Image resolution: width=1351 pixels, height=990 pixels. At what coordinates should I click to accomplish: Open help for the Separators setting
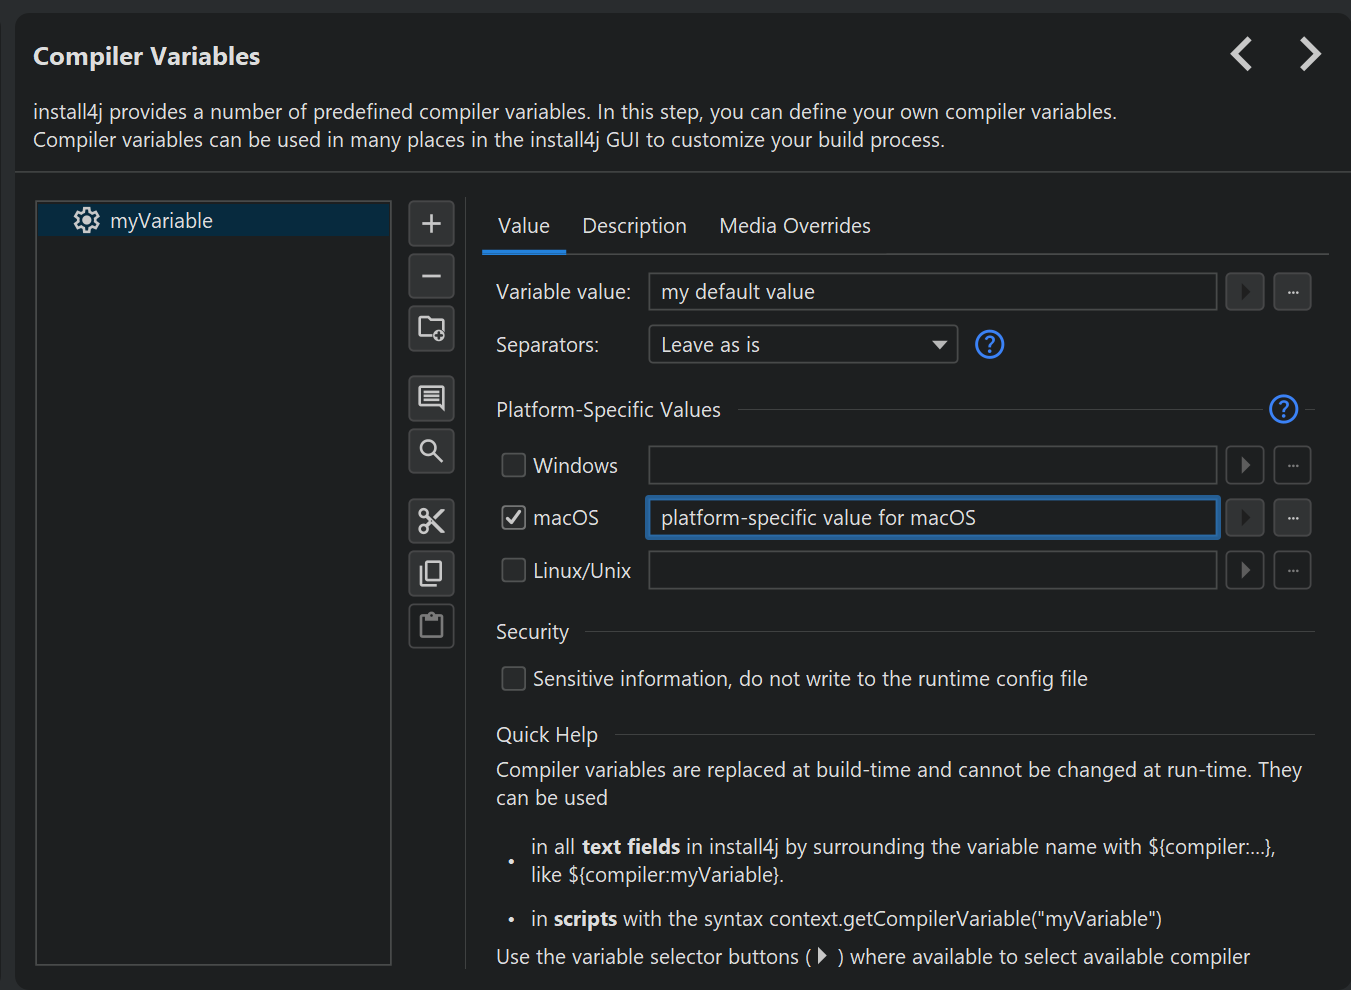click(x=989, y=345)
